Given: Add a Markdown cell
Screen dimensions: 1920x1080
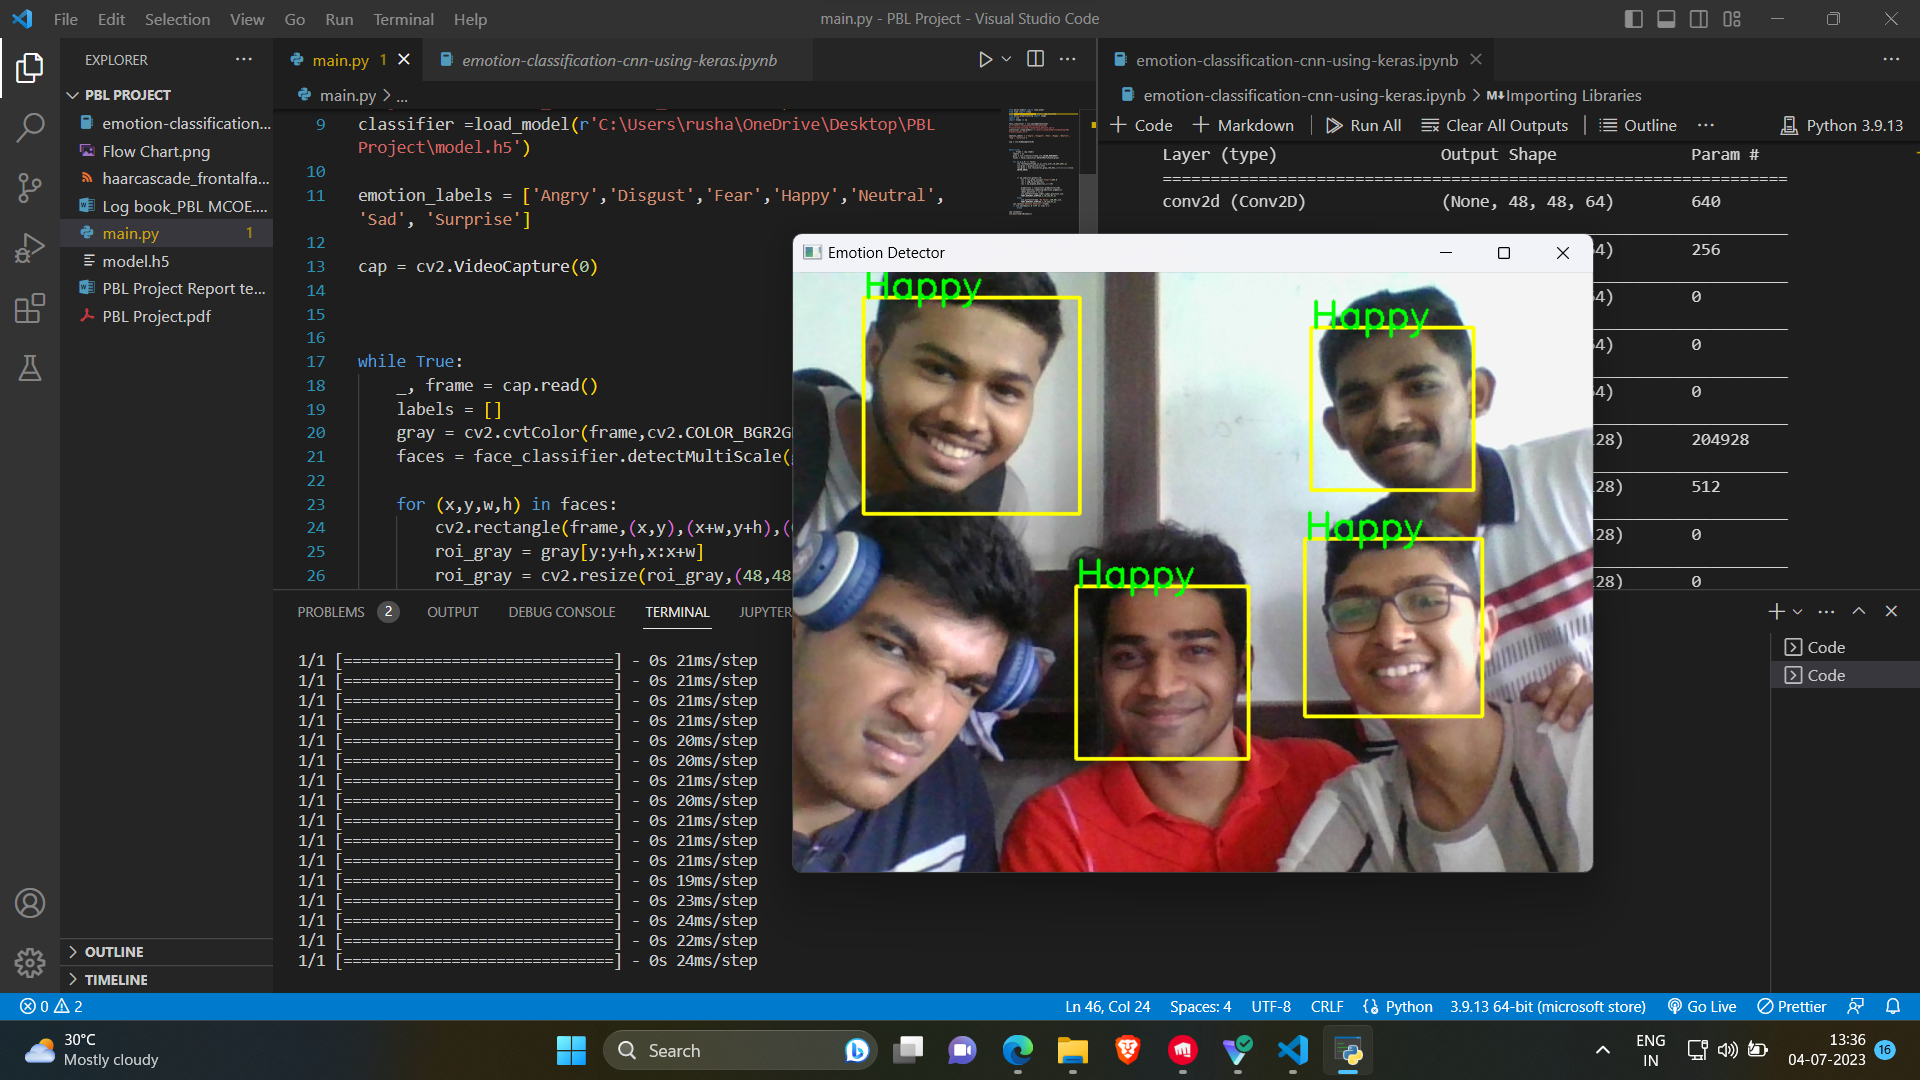Looking at the screenshot, I should coord(1243,125).
